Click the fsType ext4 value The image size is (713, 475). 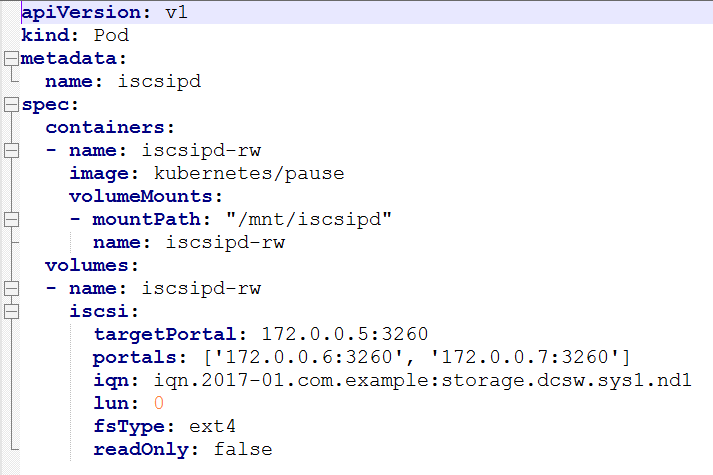click(212, 426)
